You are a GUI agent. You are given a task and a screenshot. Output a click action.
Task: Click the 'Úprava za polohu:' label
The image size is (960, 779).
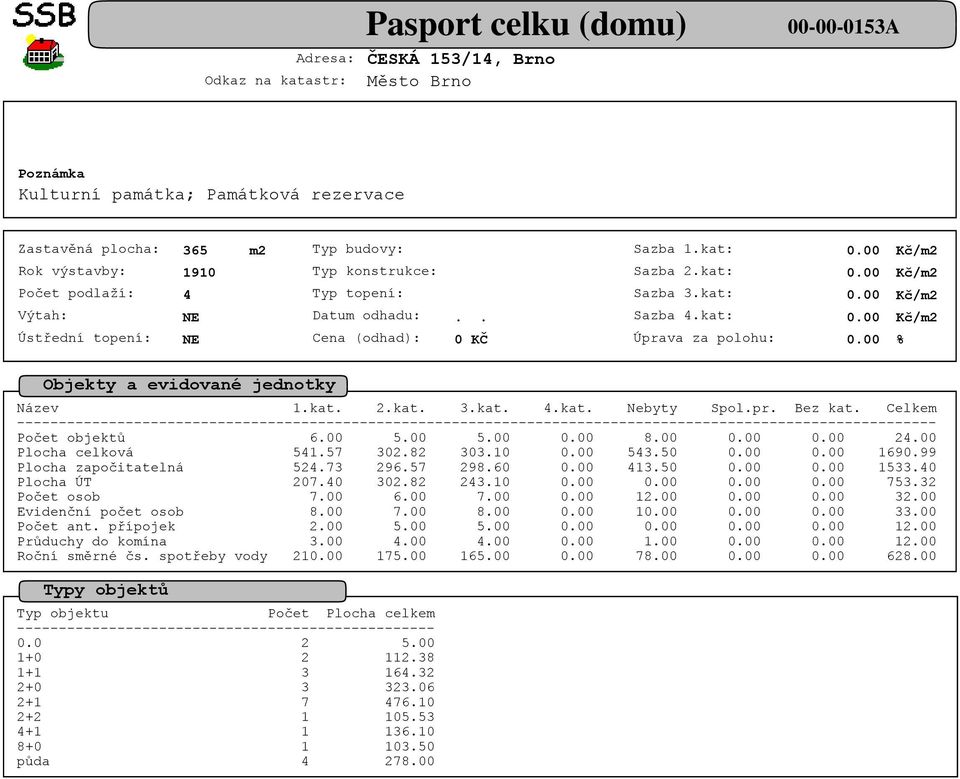pos(703,338)
